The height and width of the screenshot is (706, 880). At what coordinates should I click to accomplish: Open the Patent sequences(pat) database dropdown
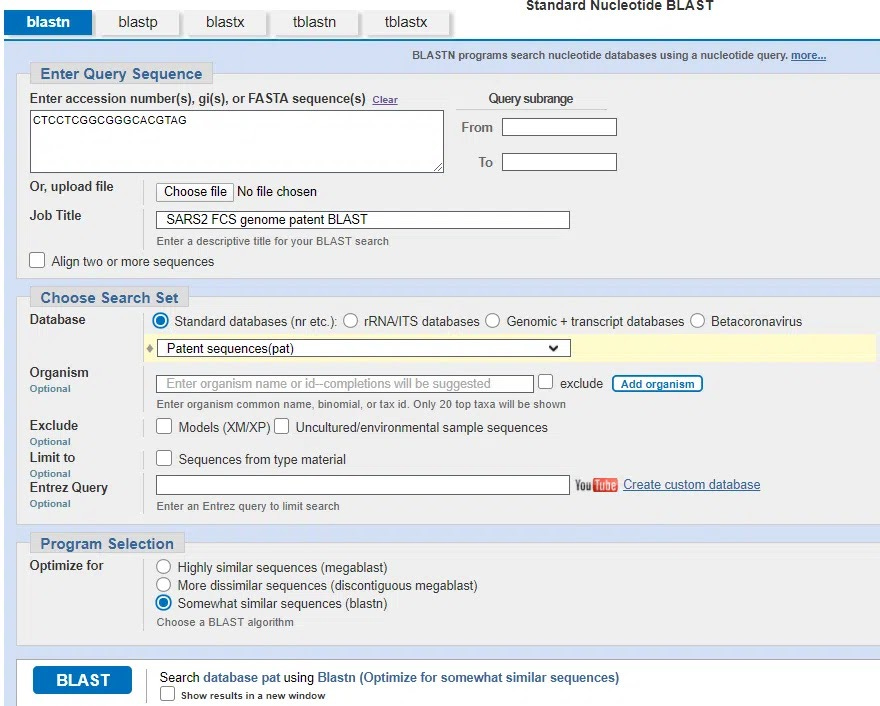[364, 349]
